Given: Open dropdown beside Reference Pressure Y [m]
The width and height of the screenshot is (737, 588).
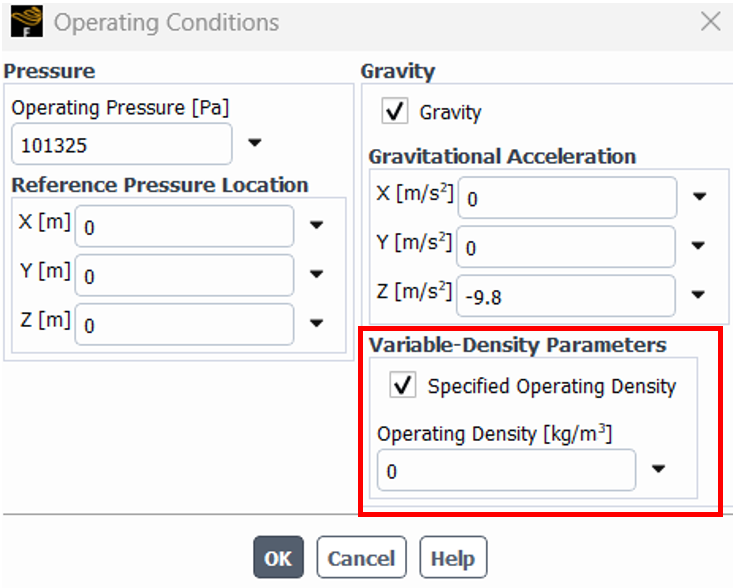Looking at the screenshot, I should (317, 274).
